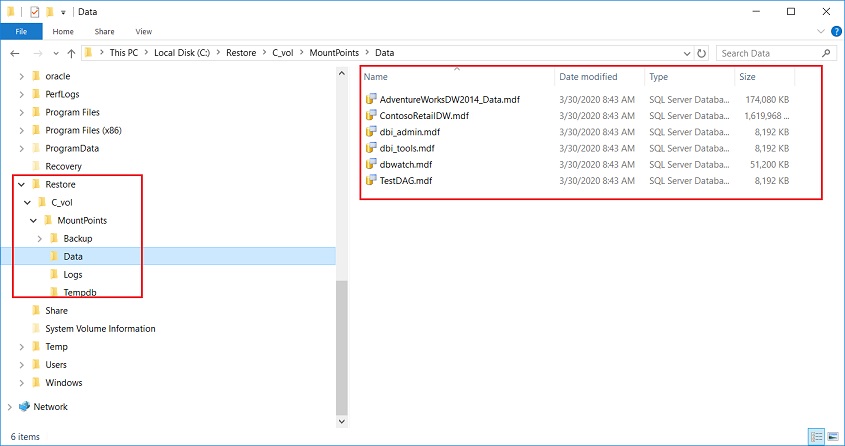This screenshot has height=446, width=845.
Task: Switch to Details view layout
Action: tap(816, 436)
